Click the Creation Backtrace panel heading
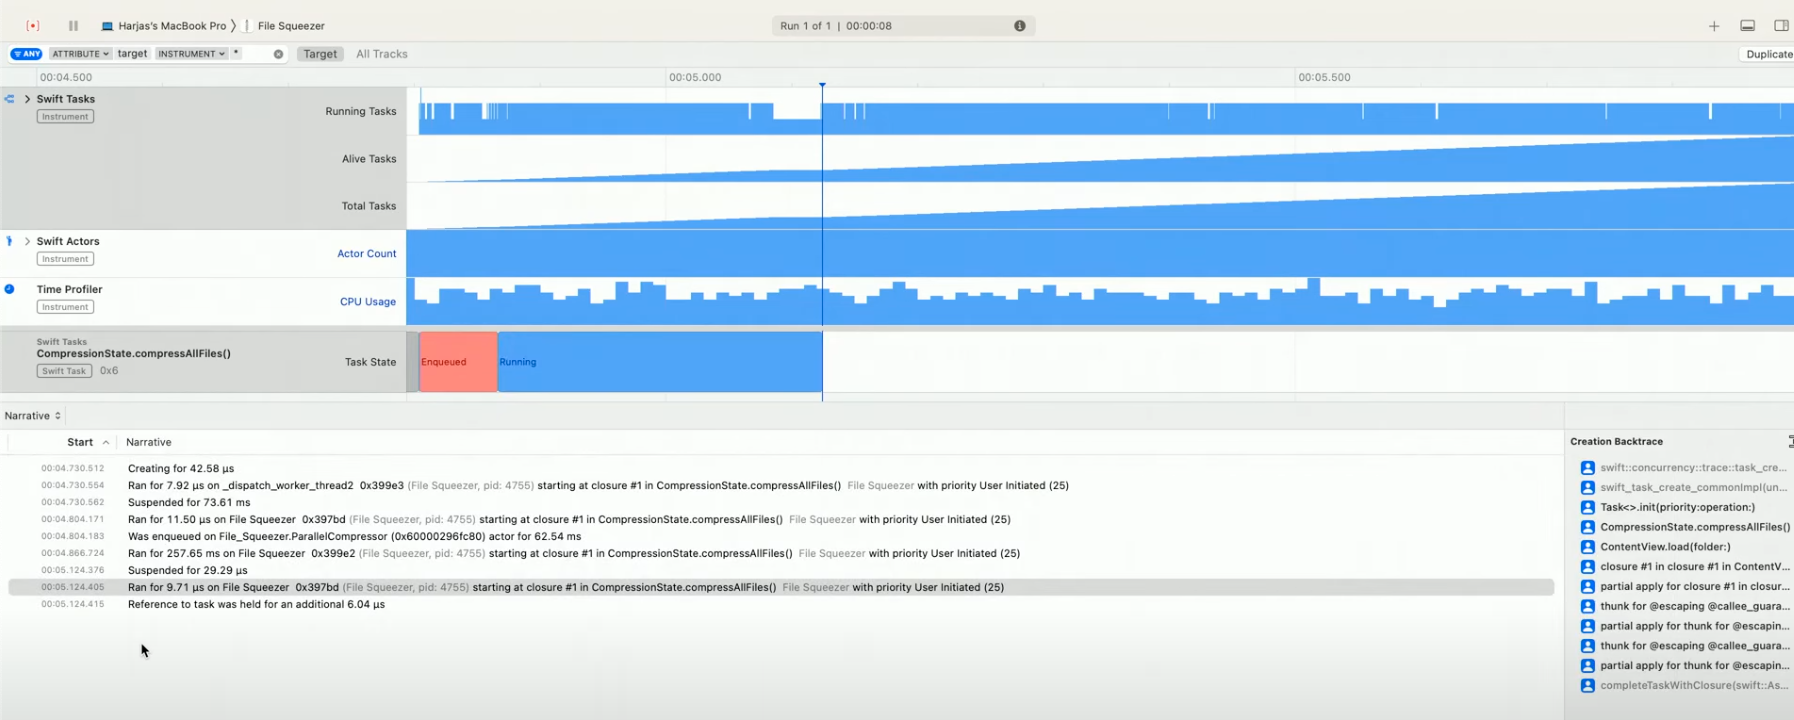This screenshot has height=720, width=1794. point(1616,441)
